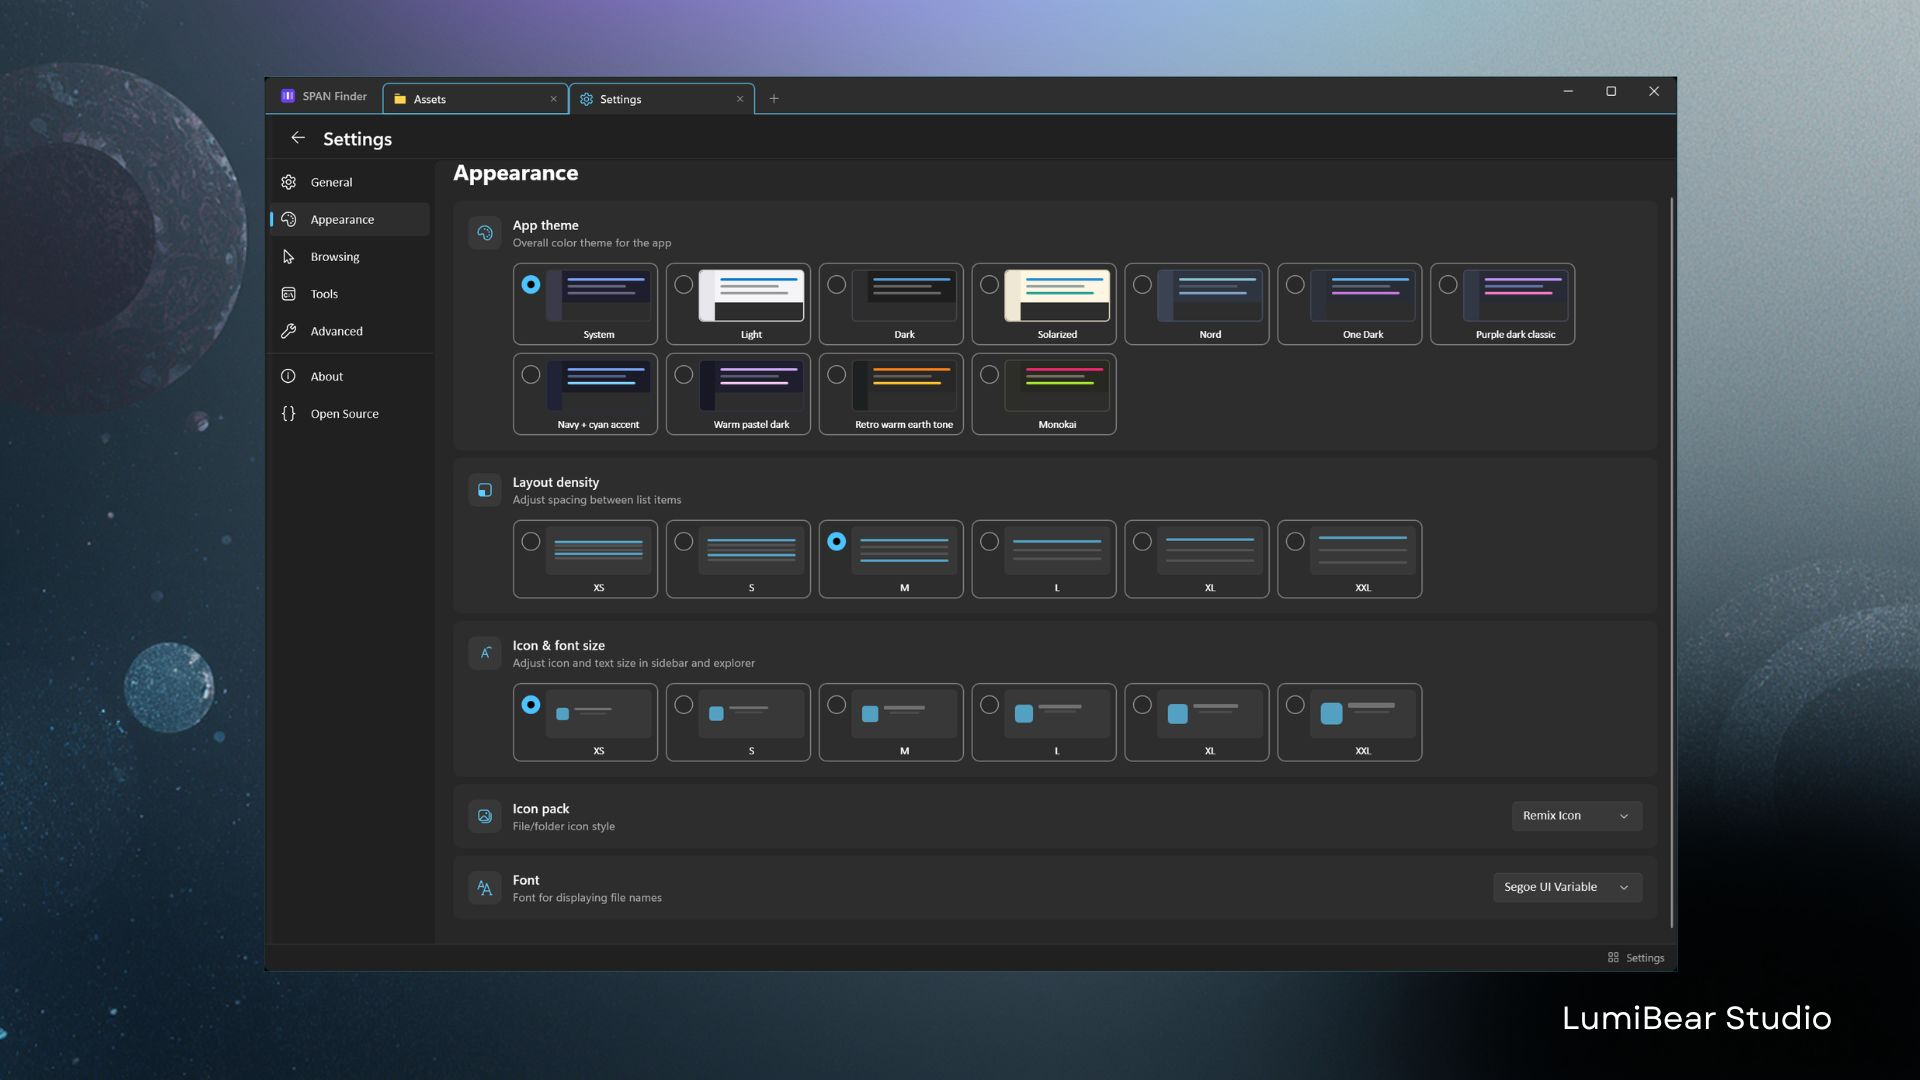Click the Icon pack section icon
This screenshot has width=1920, height=1080.
(485, 816)
